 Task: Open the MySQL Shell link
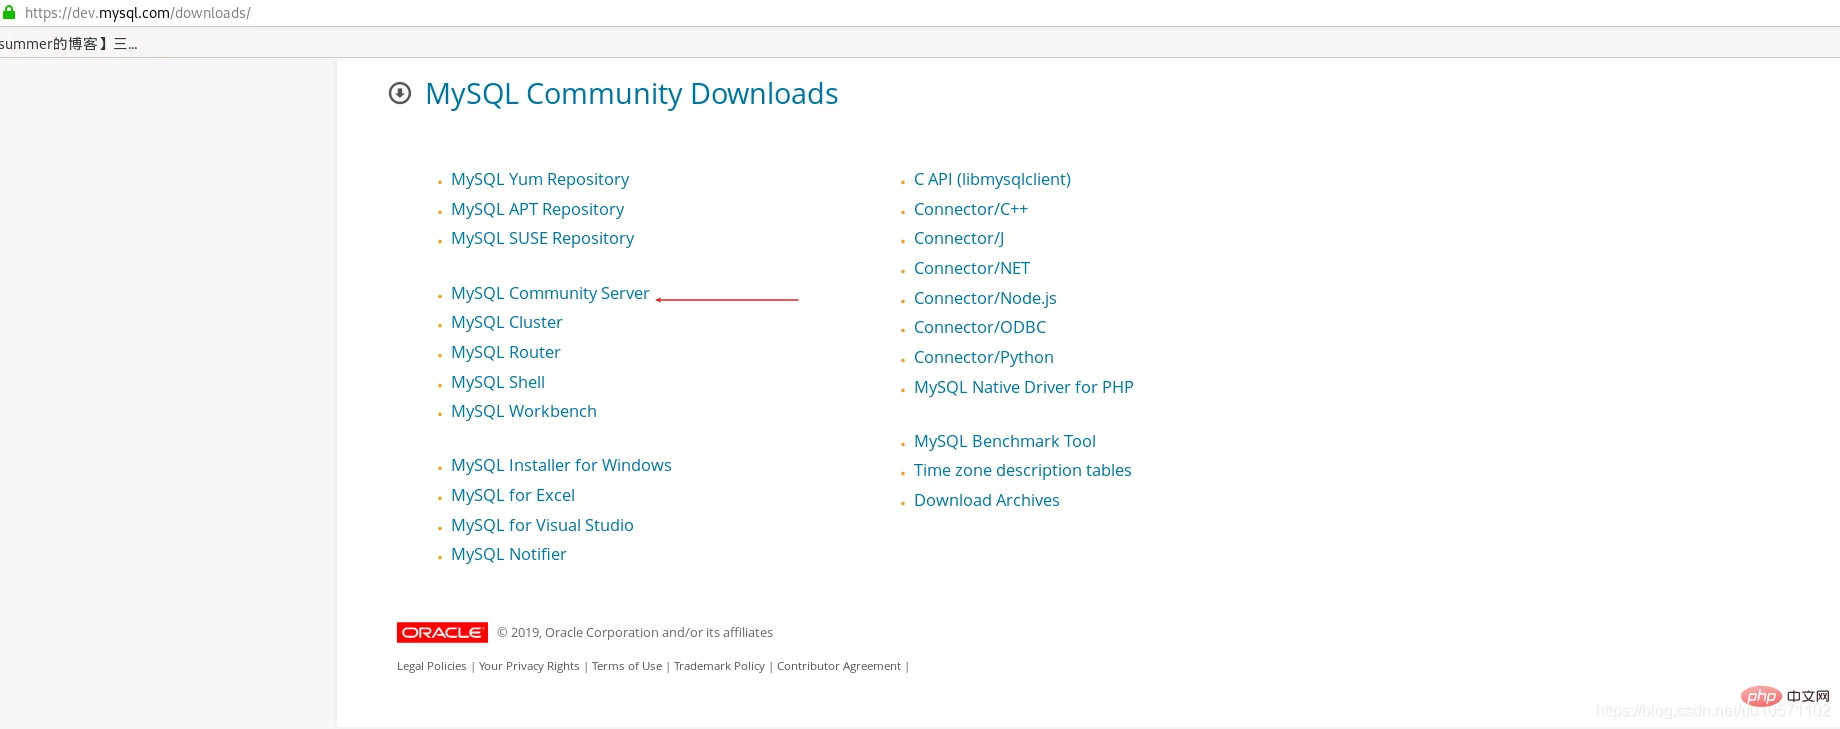pyautogui.click(x=497, y=382)
